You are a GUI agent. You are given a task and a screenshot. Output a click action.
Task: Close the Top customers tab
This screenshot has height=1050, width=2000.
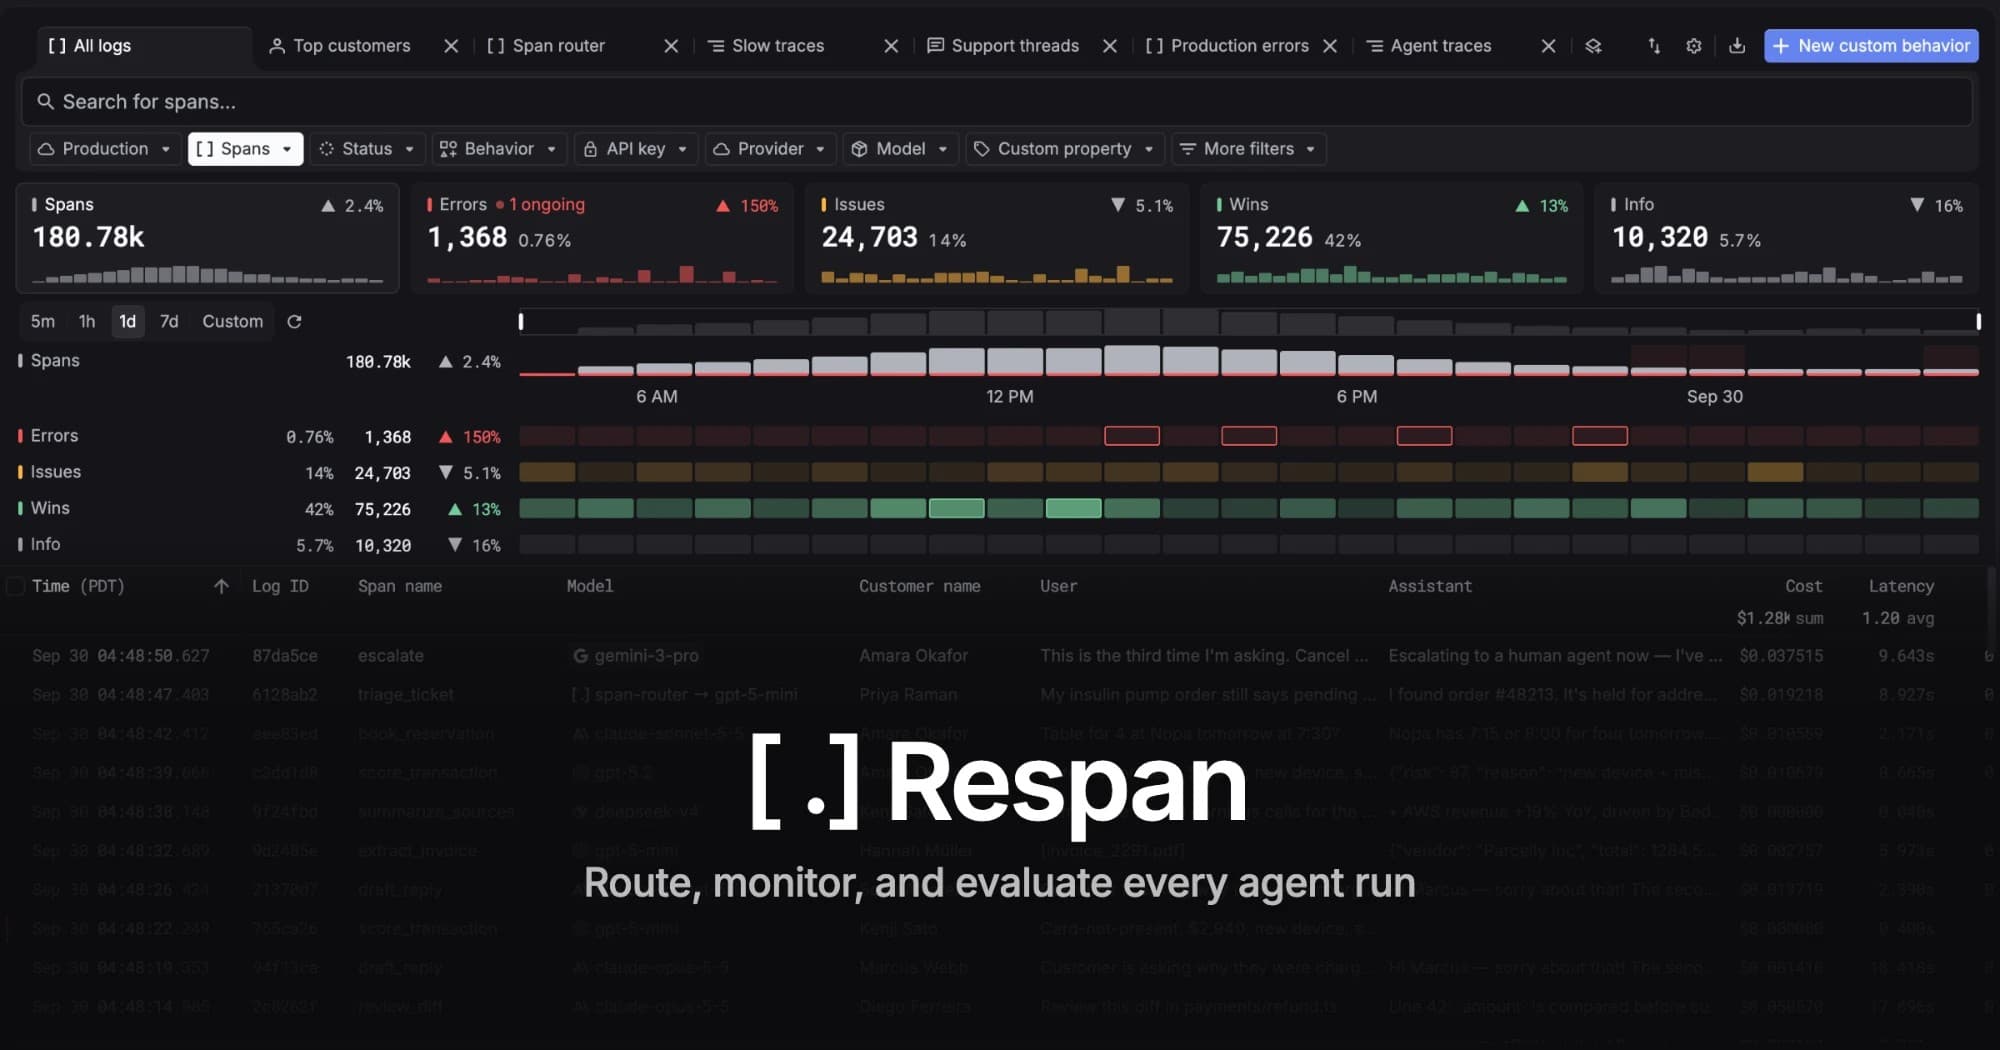451,46
